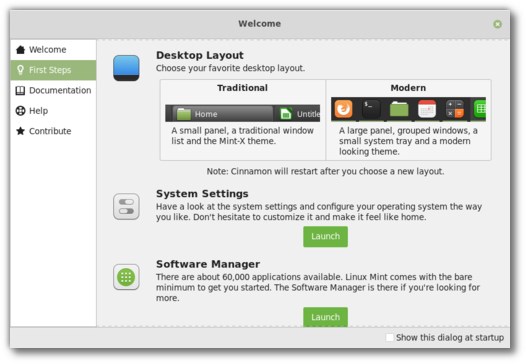Click the terminal icon in Modern preview
Viewport: 526px width, 364px height.
pos(371,109)
